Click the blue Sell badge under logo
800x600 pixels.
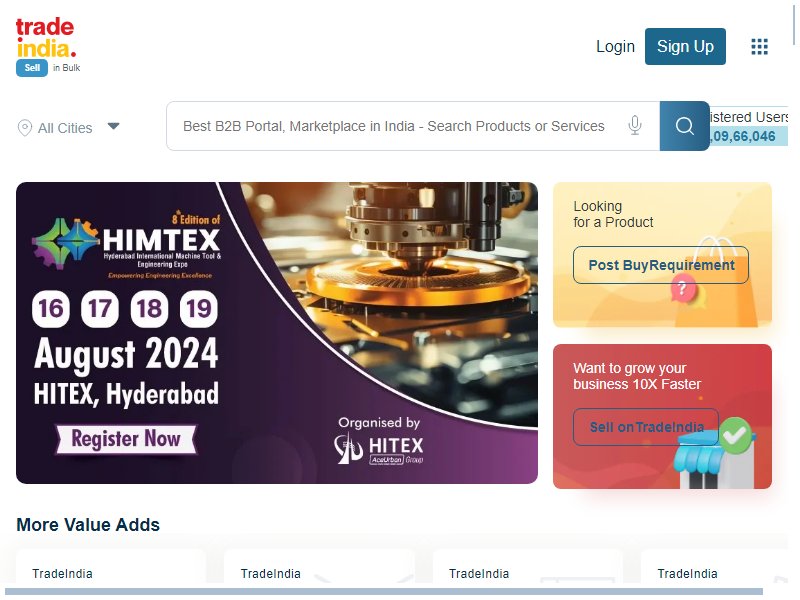(x=32, y=68)
